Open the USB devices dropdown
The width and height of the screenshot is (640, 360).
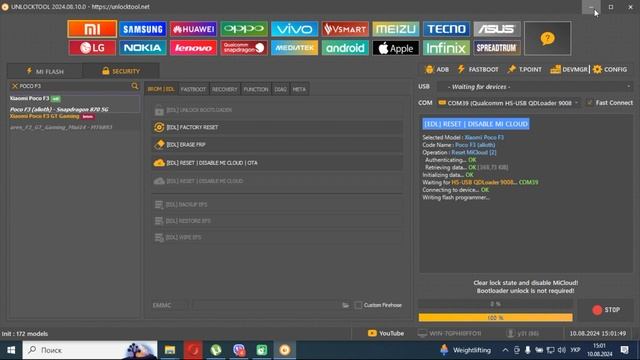coord(535,87)
